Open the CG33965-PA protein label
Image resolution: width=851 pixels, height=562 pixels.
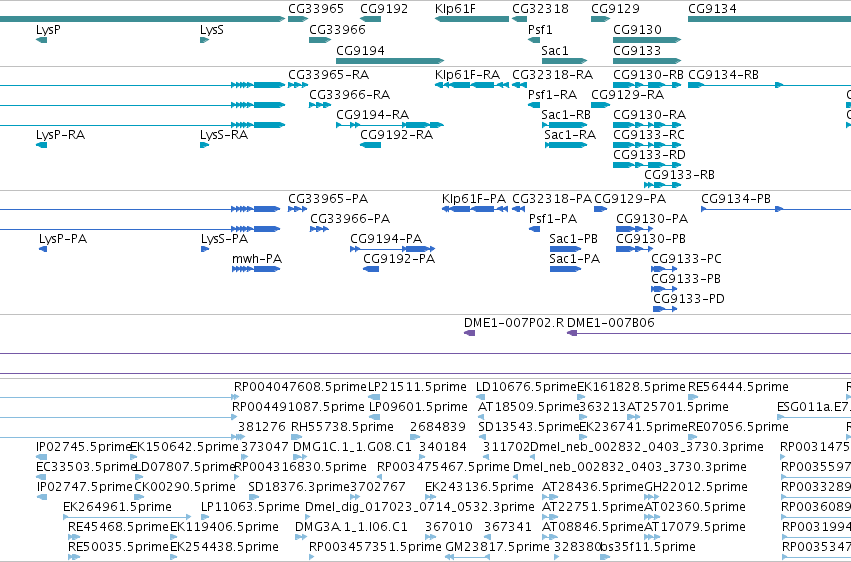point(328,199)
